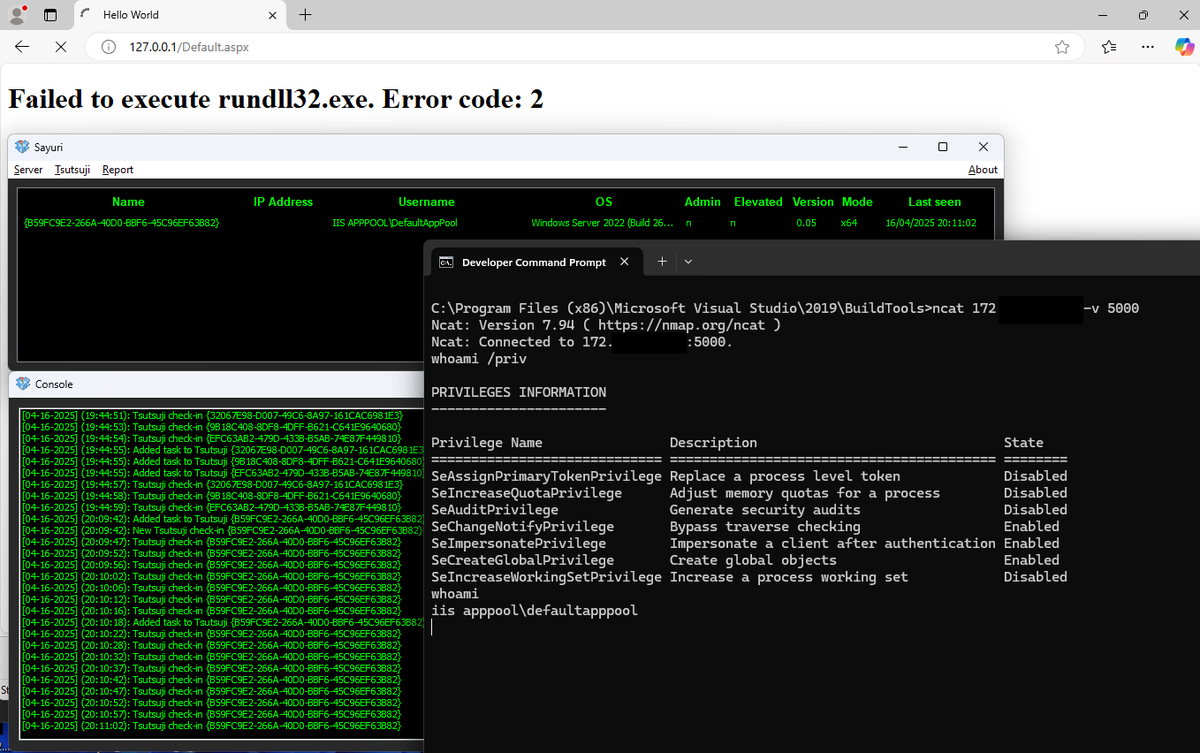Toggle the favorites star for this page
Screen dimensions: 1200x753
[1062, 46]
